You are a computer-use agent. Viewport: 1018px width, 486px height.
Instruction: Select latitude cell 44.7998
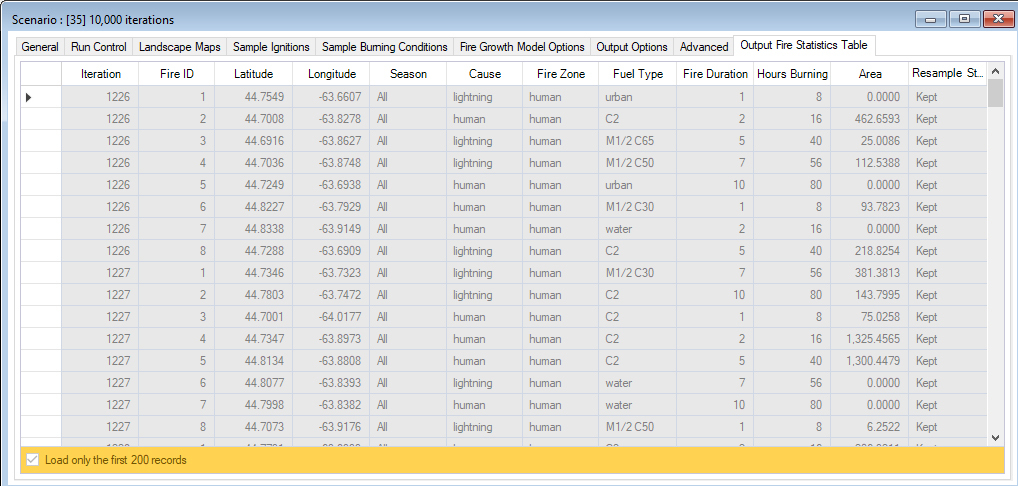tap(254, 405)
